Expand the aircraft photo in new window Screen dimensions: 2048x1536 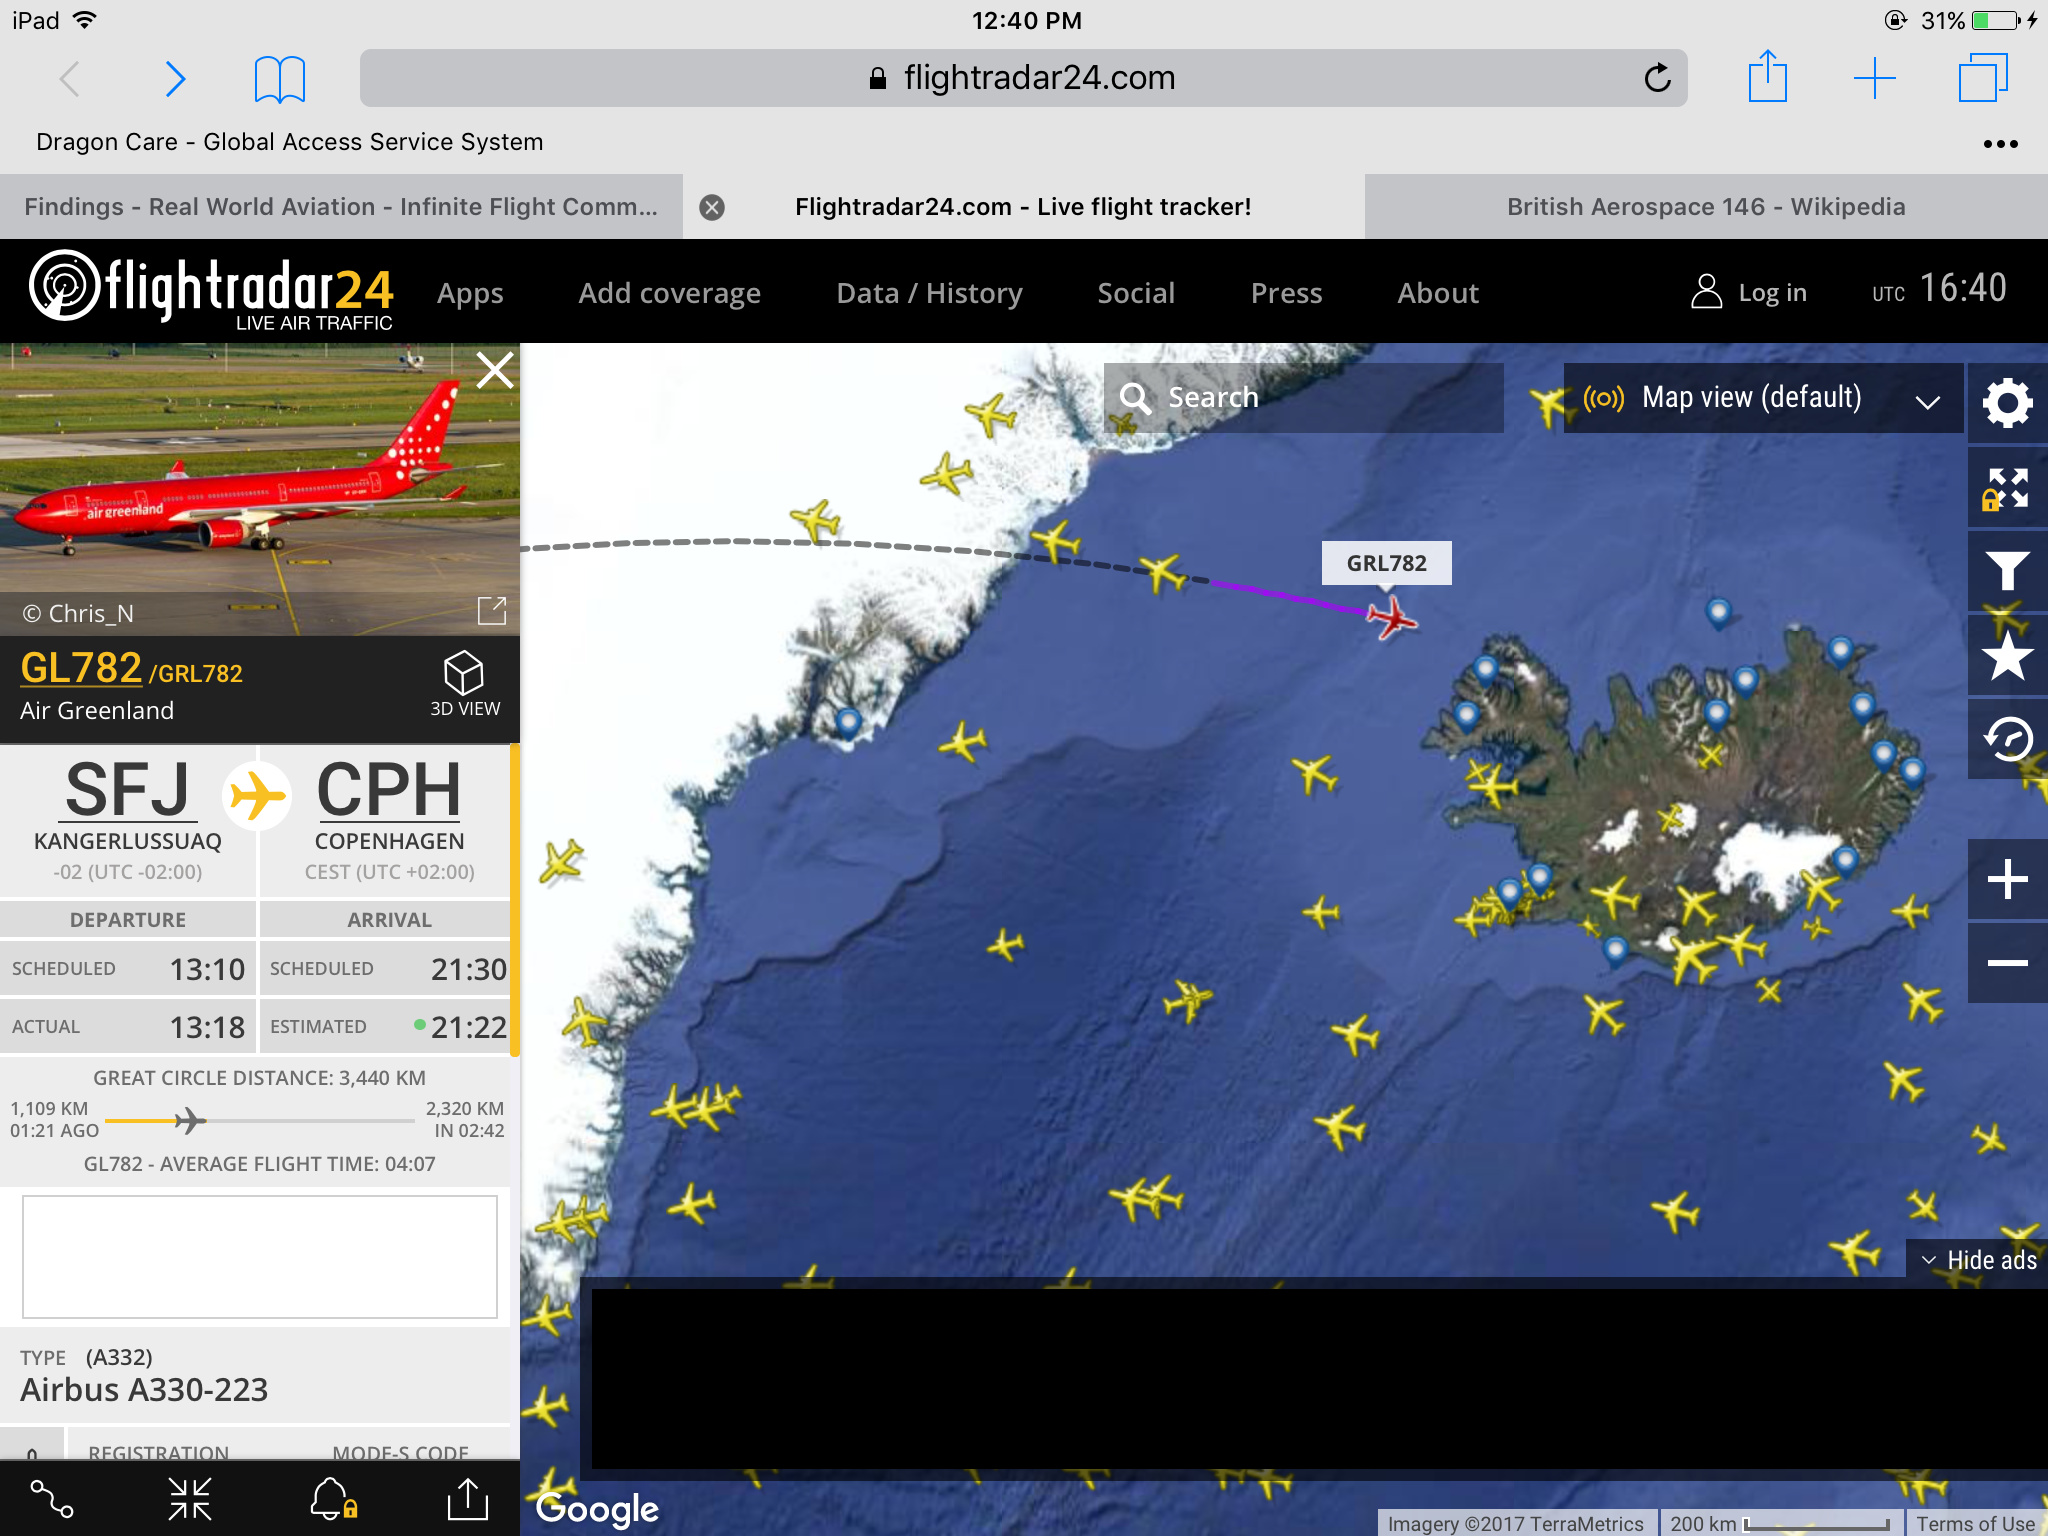492,610
